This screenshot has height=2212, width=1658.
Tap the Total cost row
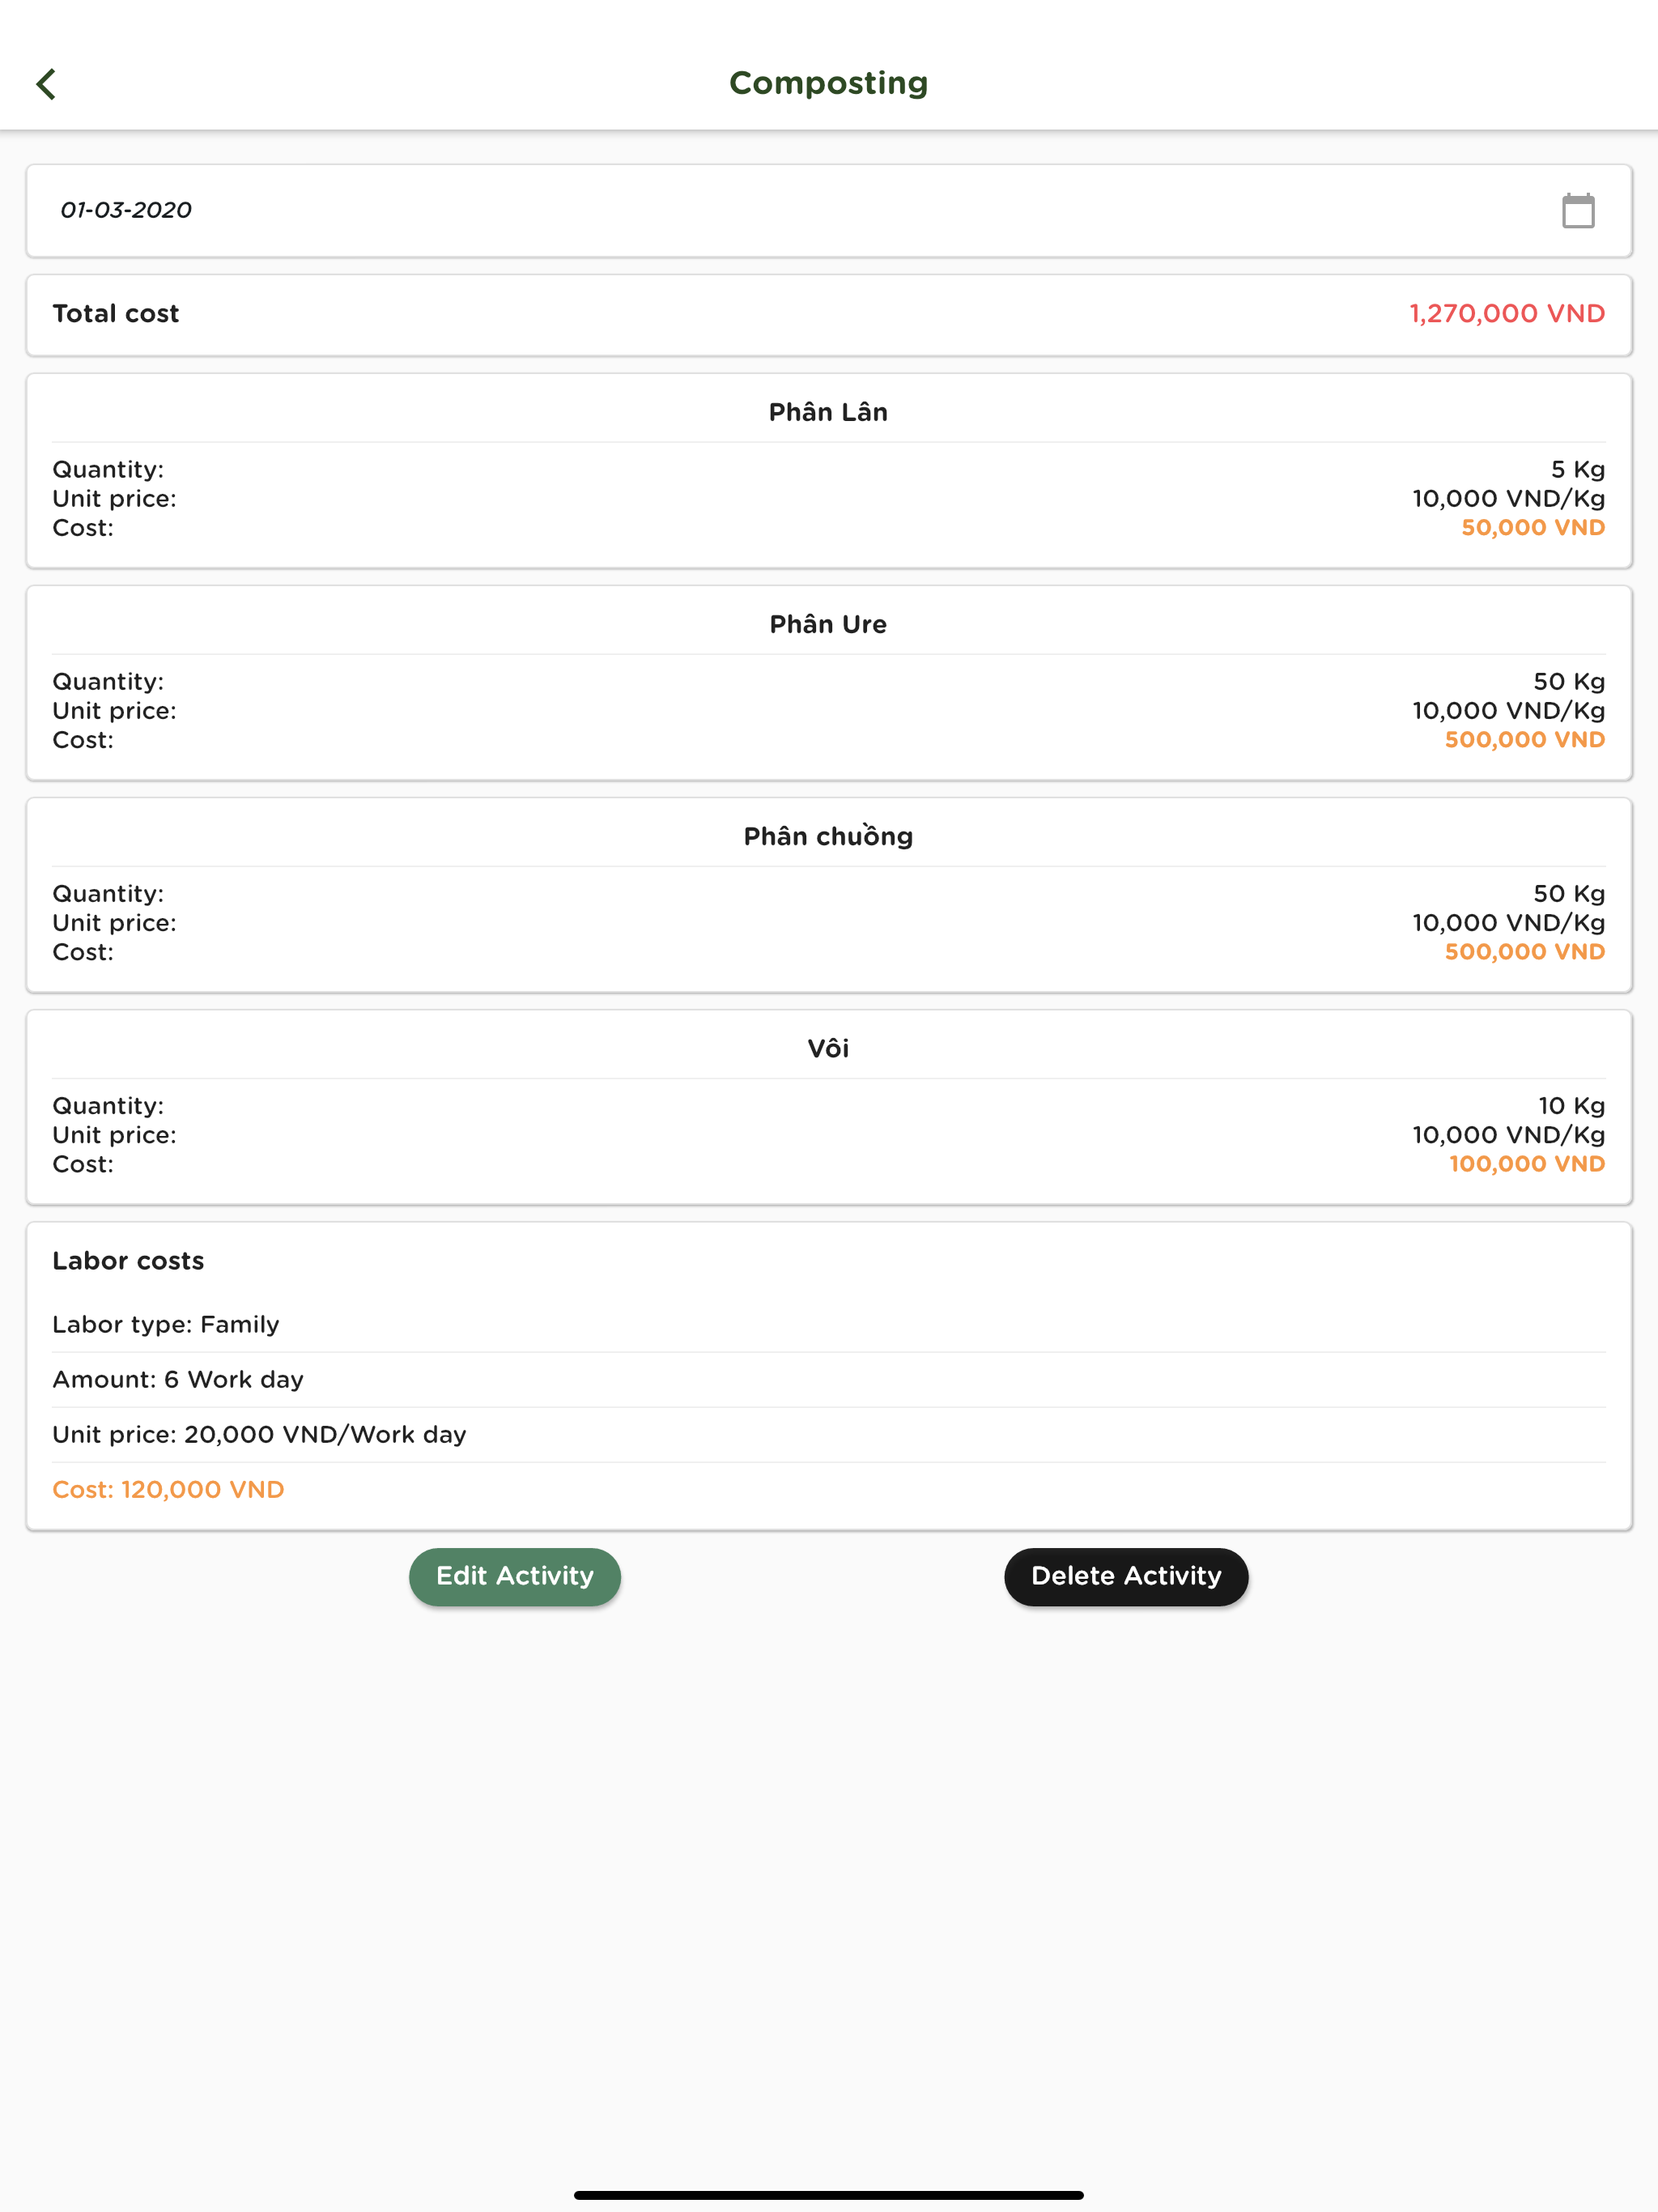pos(829,314)
